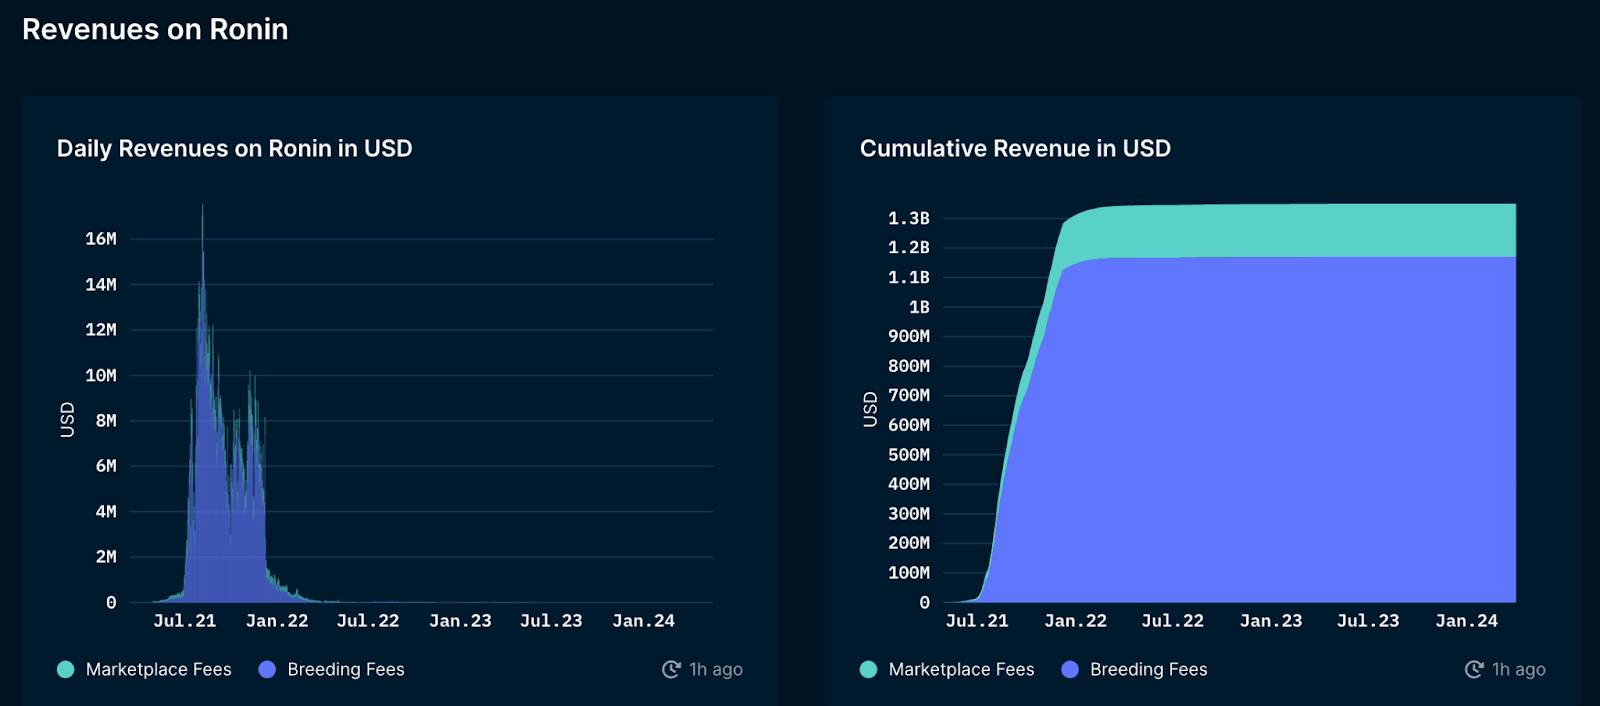Viewport: 1600px width, 706px height.
Task: Toggle Breeding Fees legend in Cumulative Revenue chart
Action: pos(1134,669)
